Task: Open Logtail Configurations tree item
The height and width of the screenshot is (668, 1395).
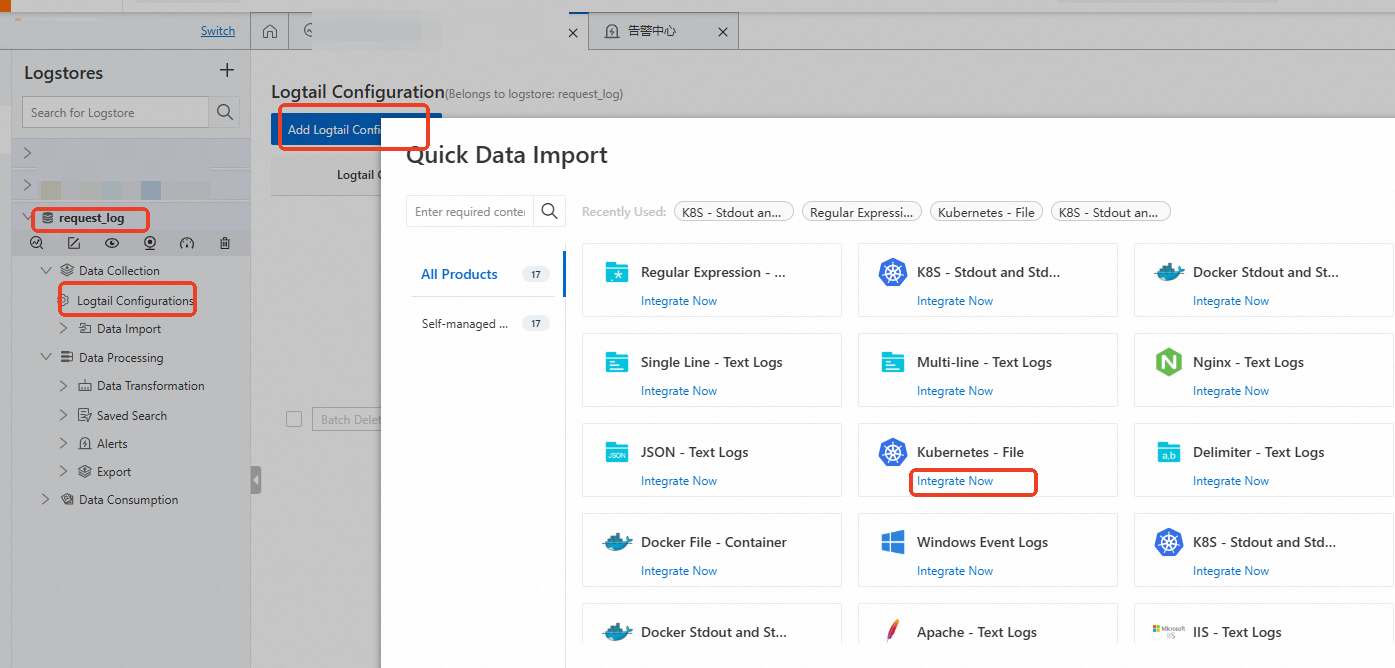Action: [135, 300]
